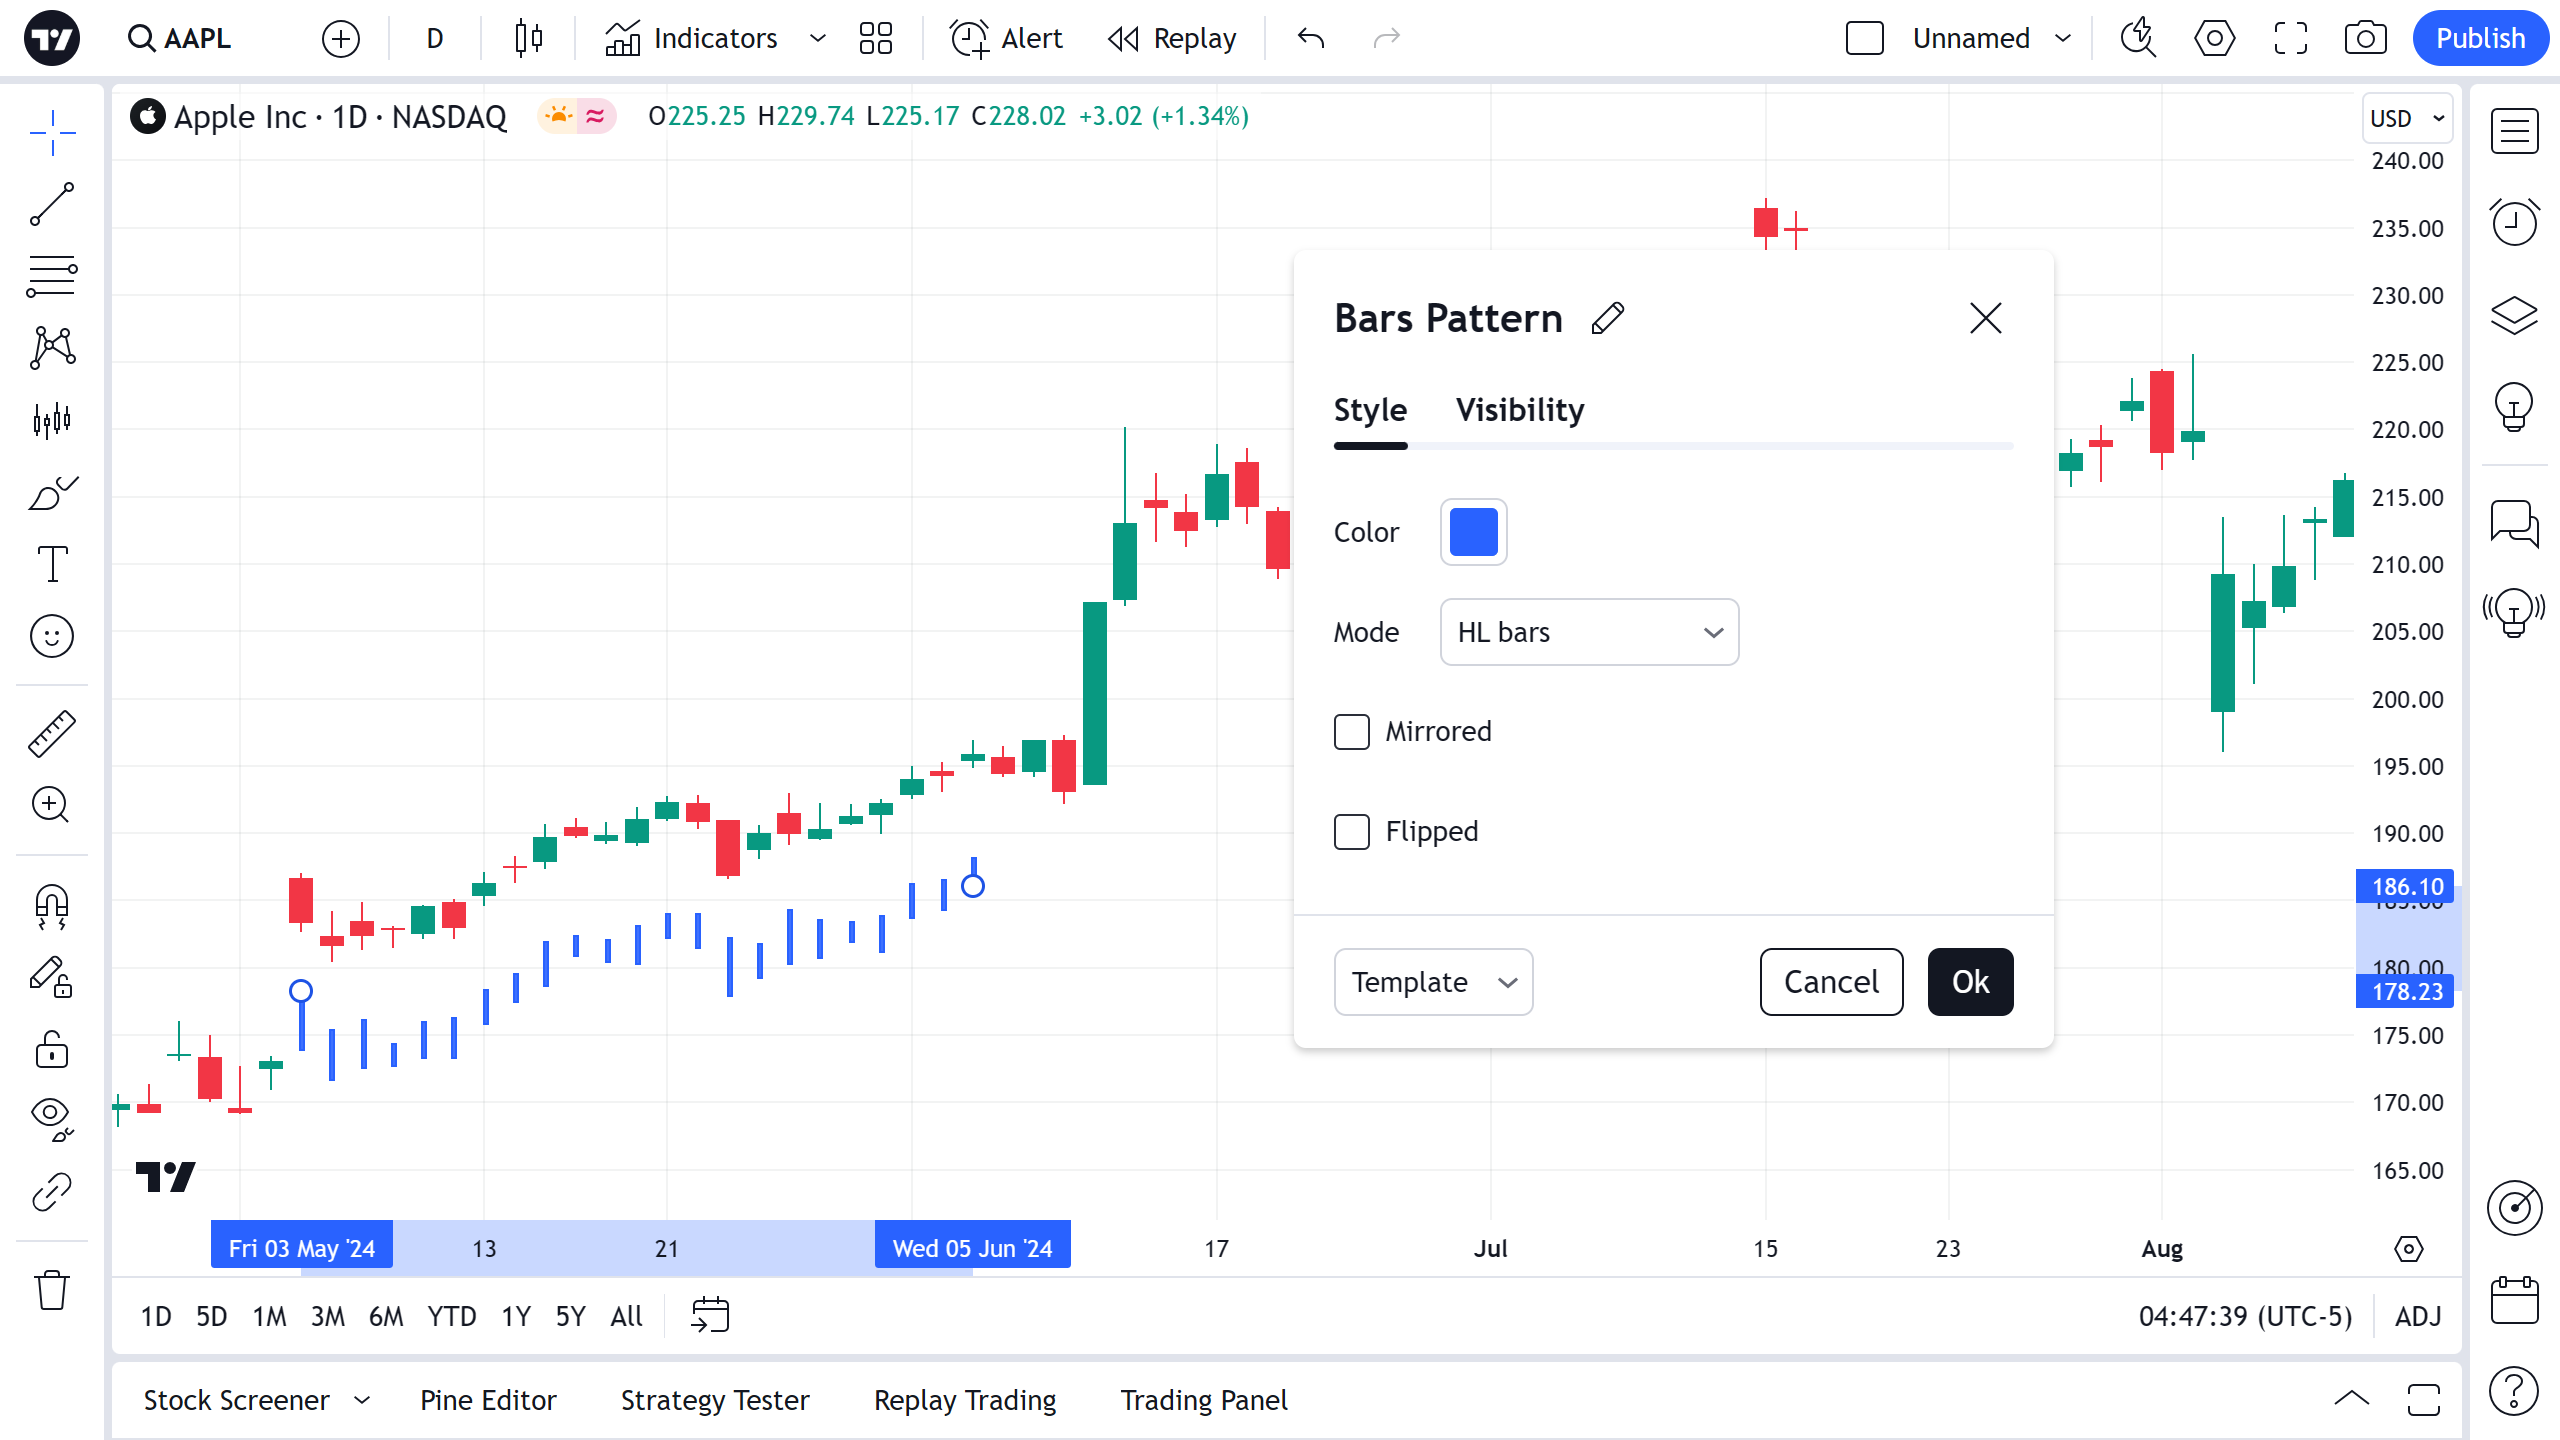The width and height of the screenshot is (2560, 1440).
Task: Enable the Mirrored checkbox
Action: (1352, 732)
